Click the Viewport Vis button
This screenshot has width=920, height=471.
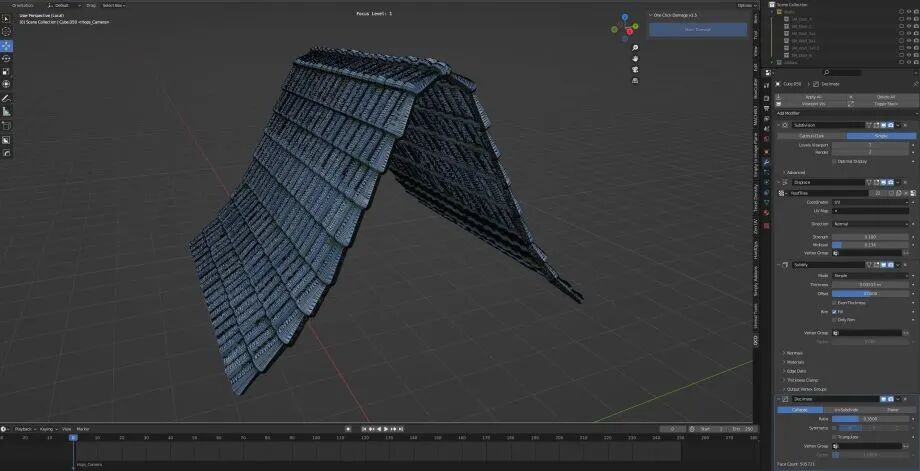click(813, 104)
